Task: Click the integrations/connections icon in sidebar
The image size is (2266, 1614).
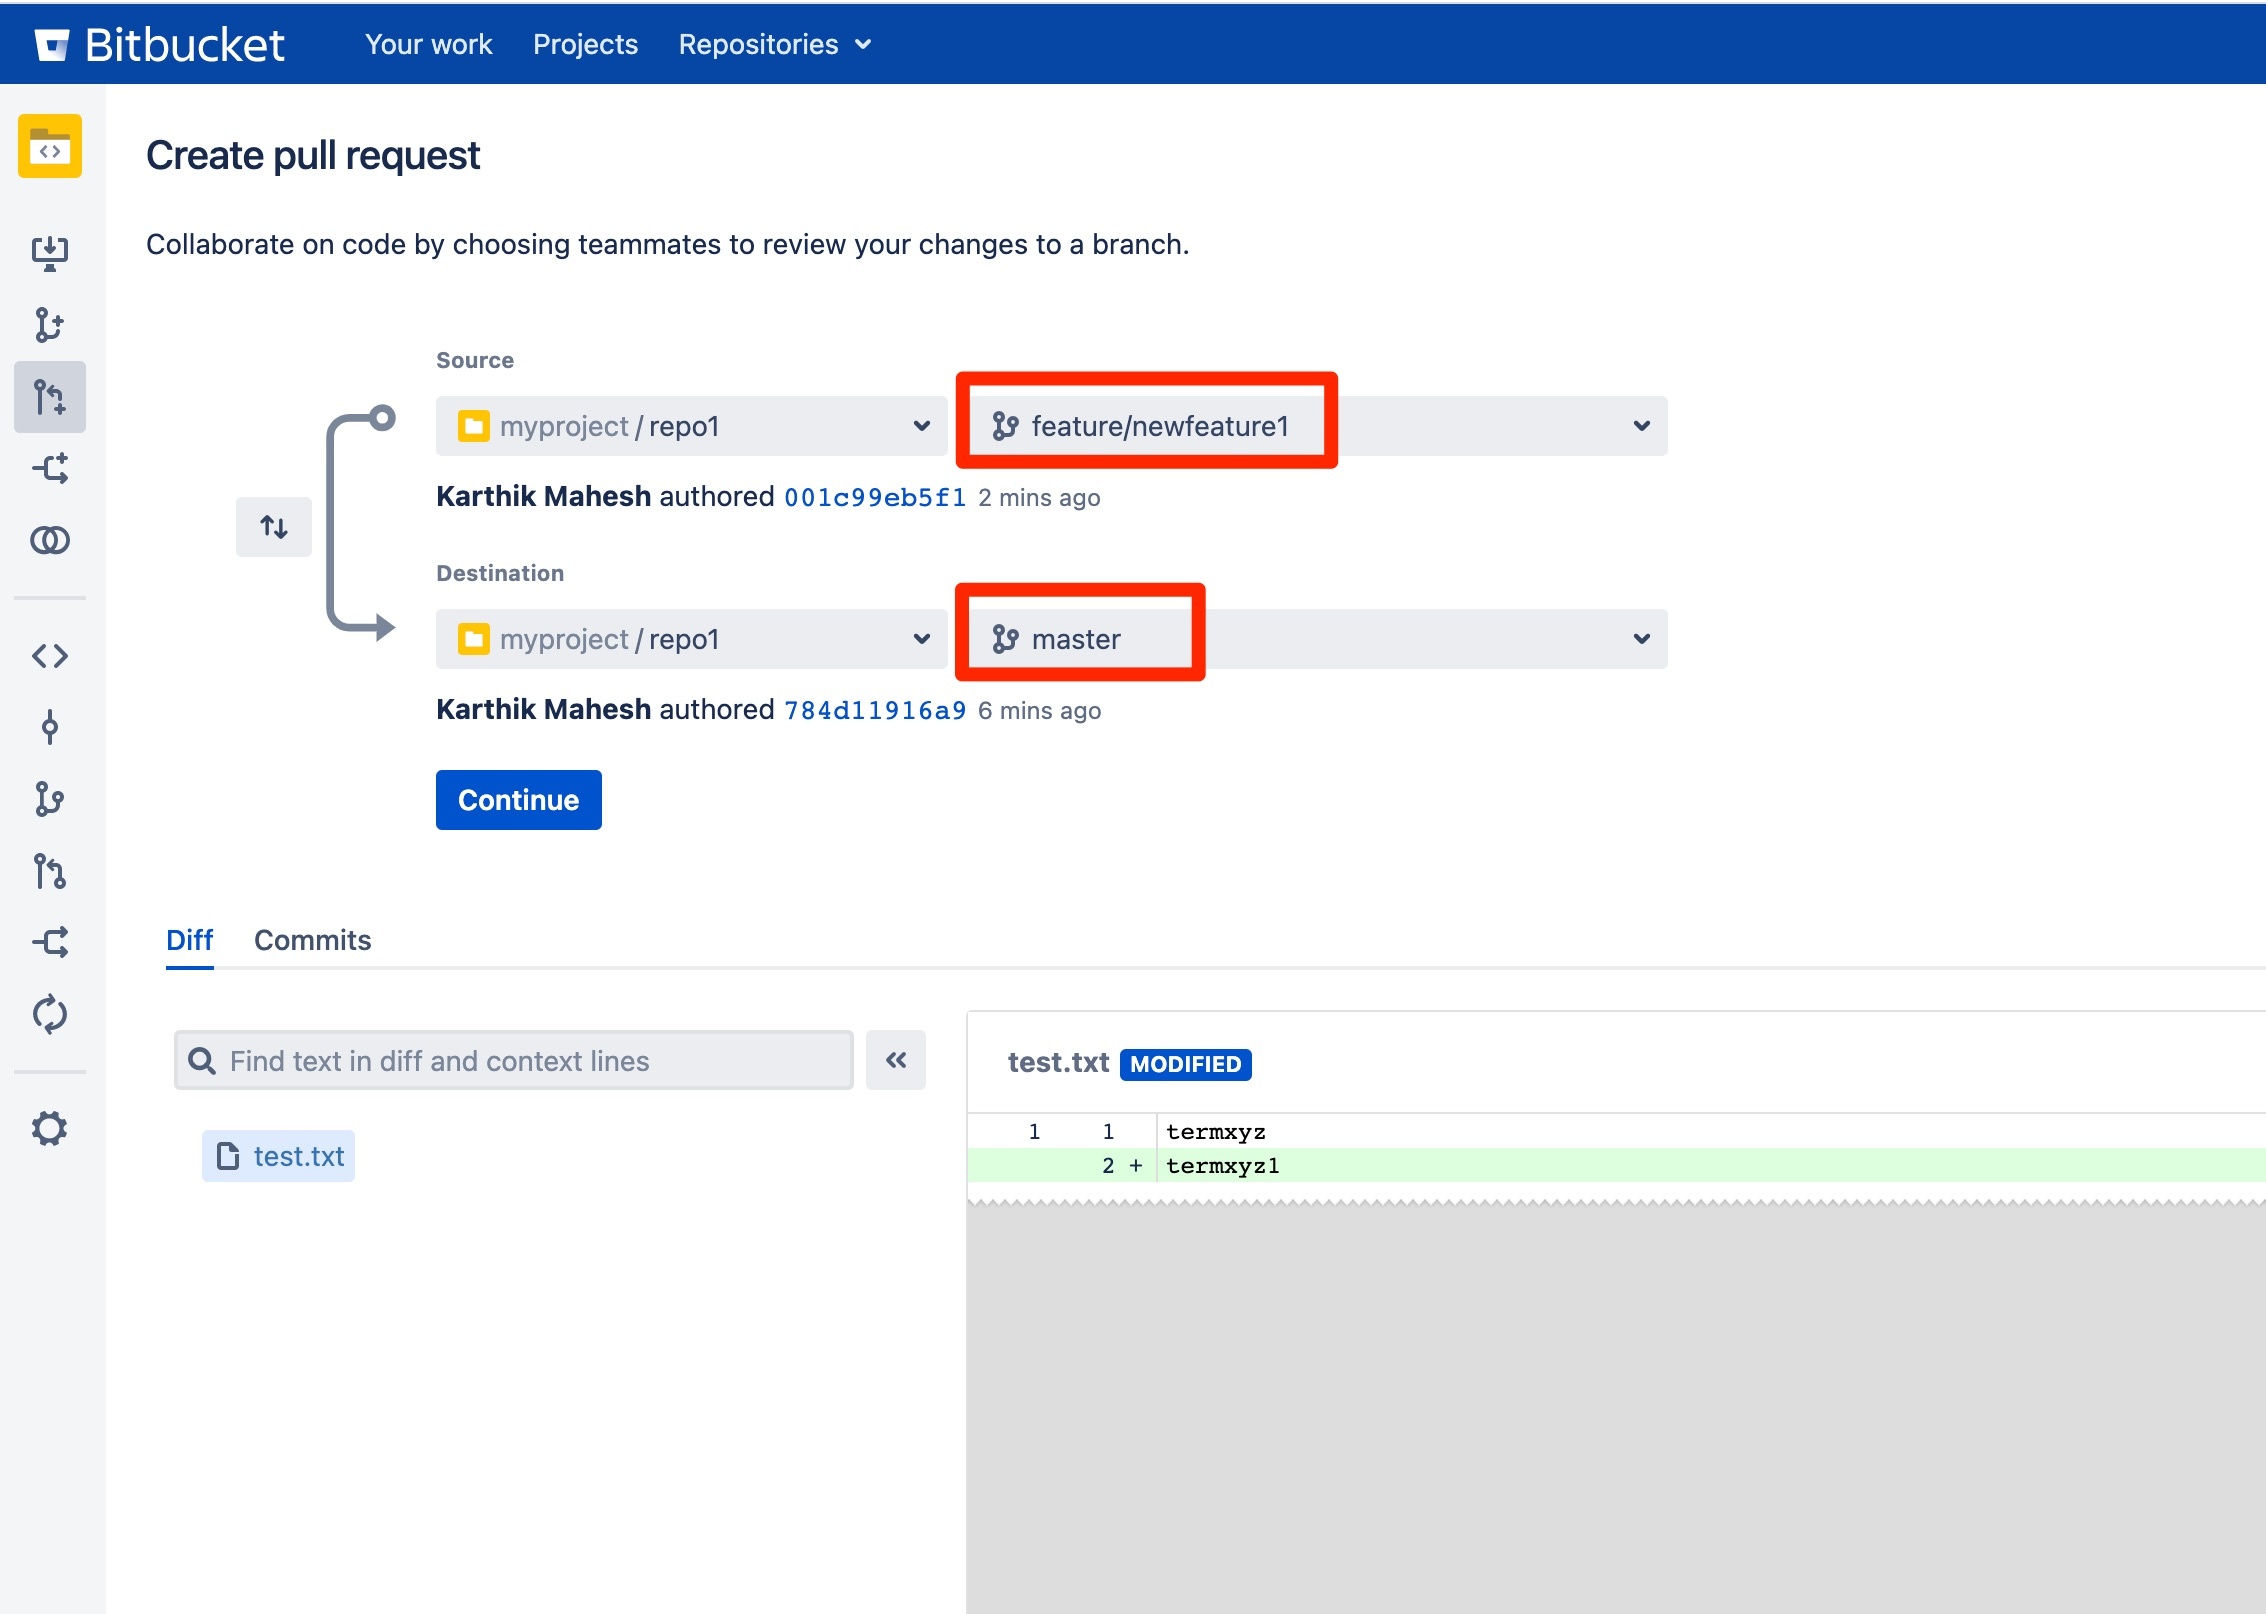Action: tap(49, 538)
